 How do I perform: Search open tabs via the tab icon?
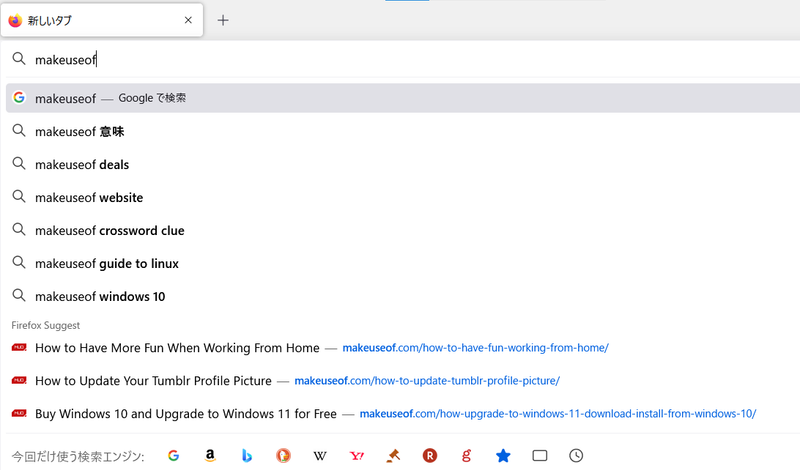tap(540, 456)
